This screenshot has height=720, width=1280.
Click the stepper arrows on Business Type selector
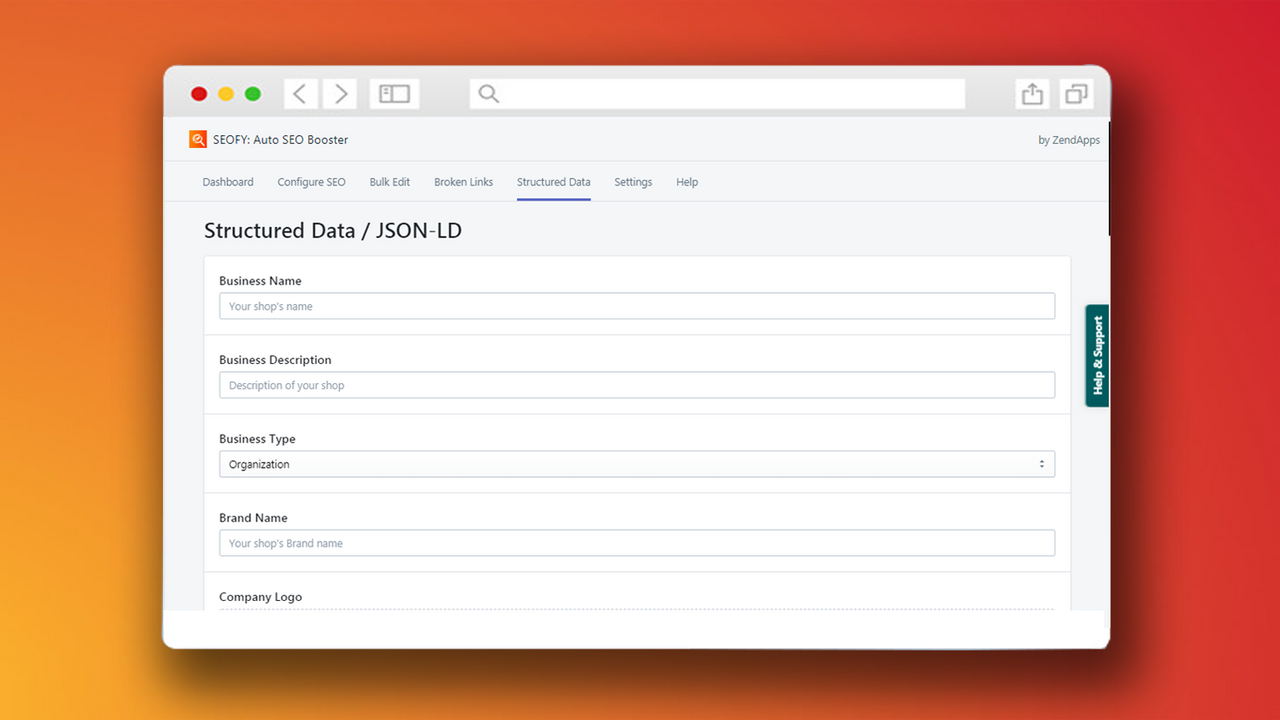click(1043, 463)
